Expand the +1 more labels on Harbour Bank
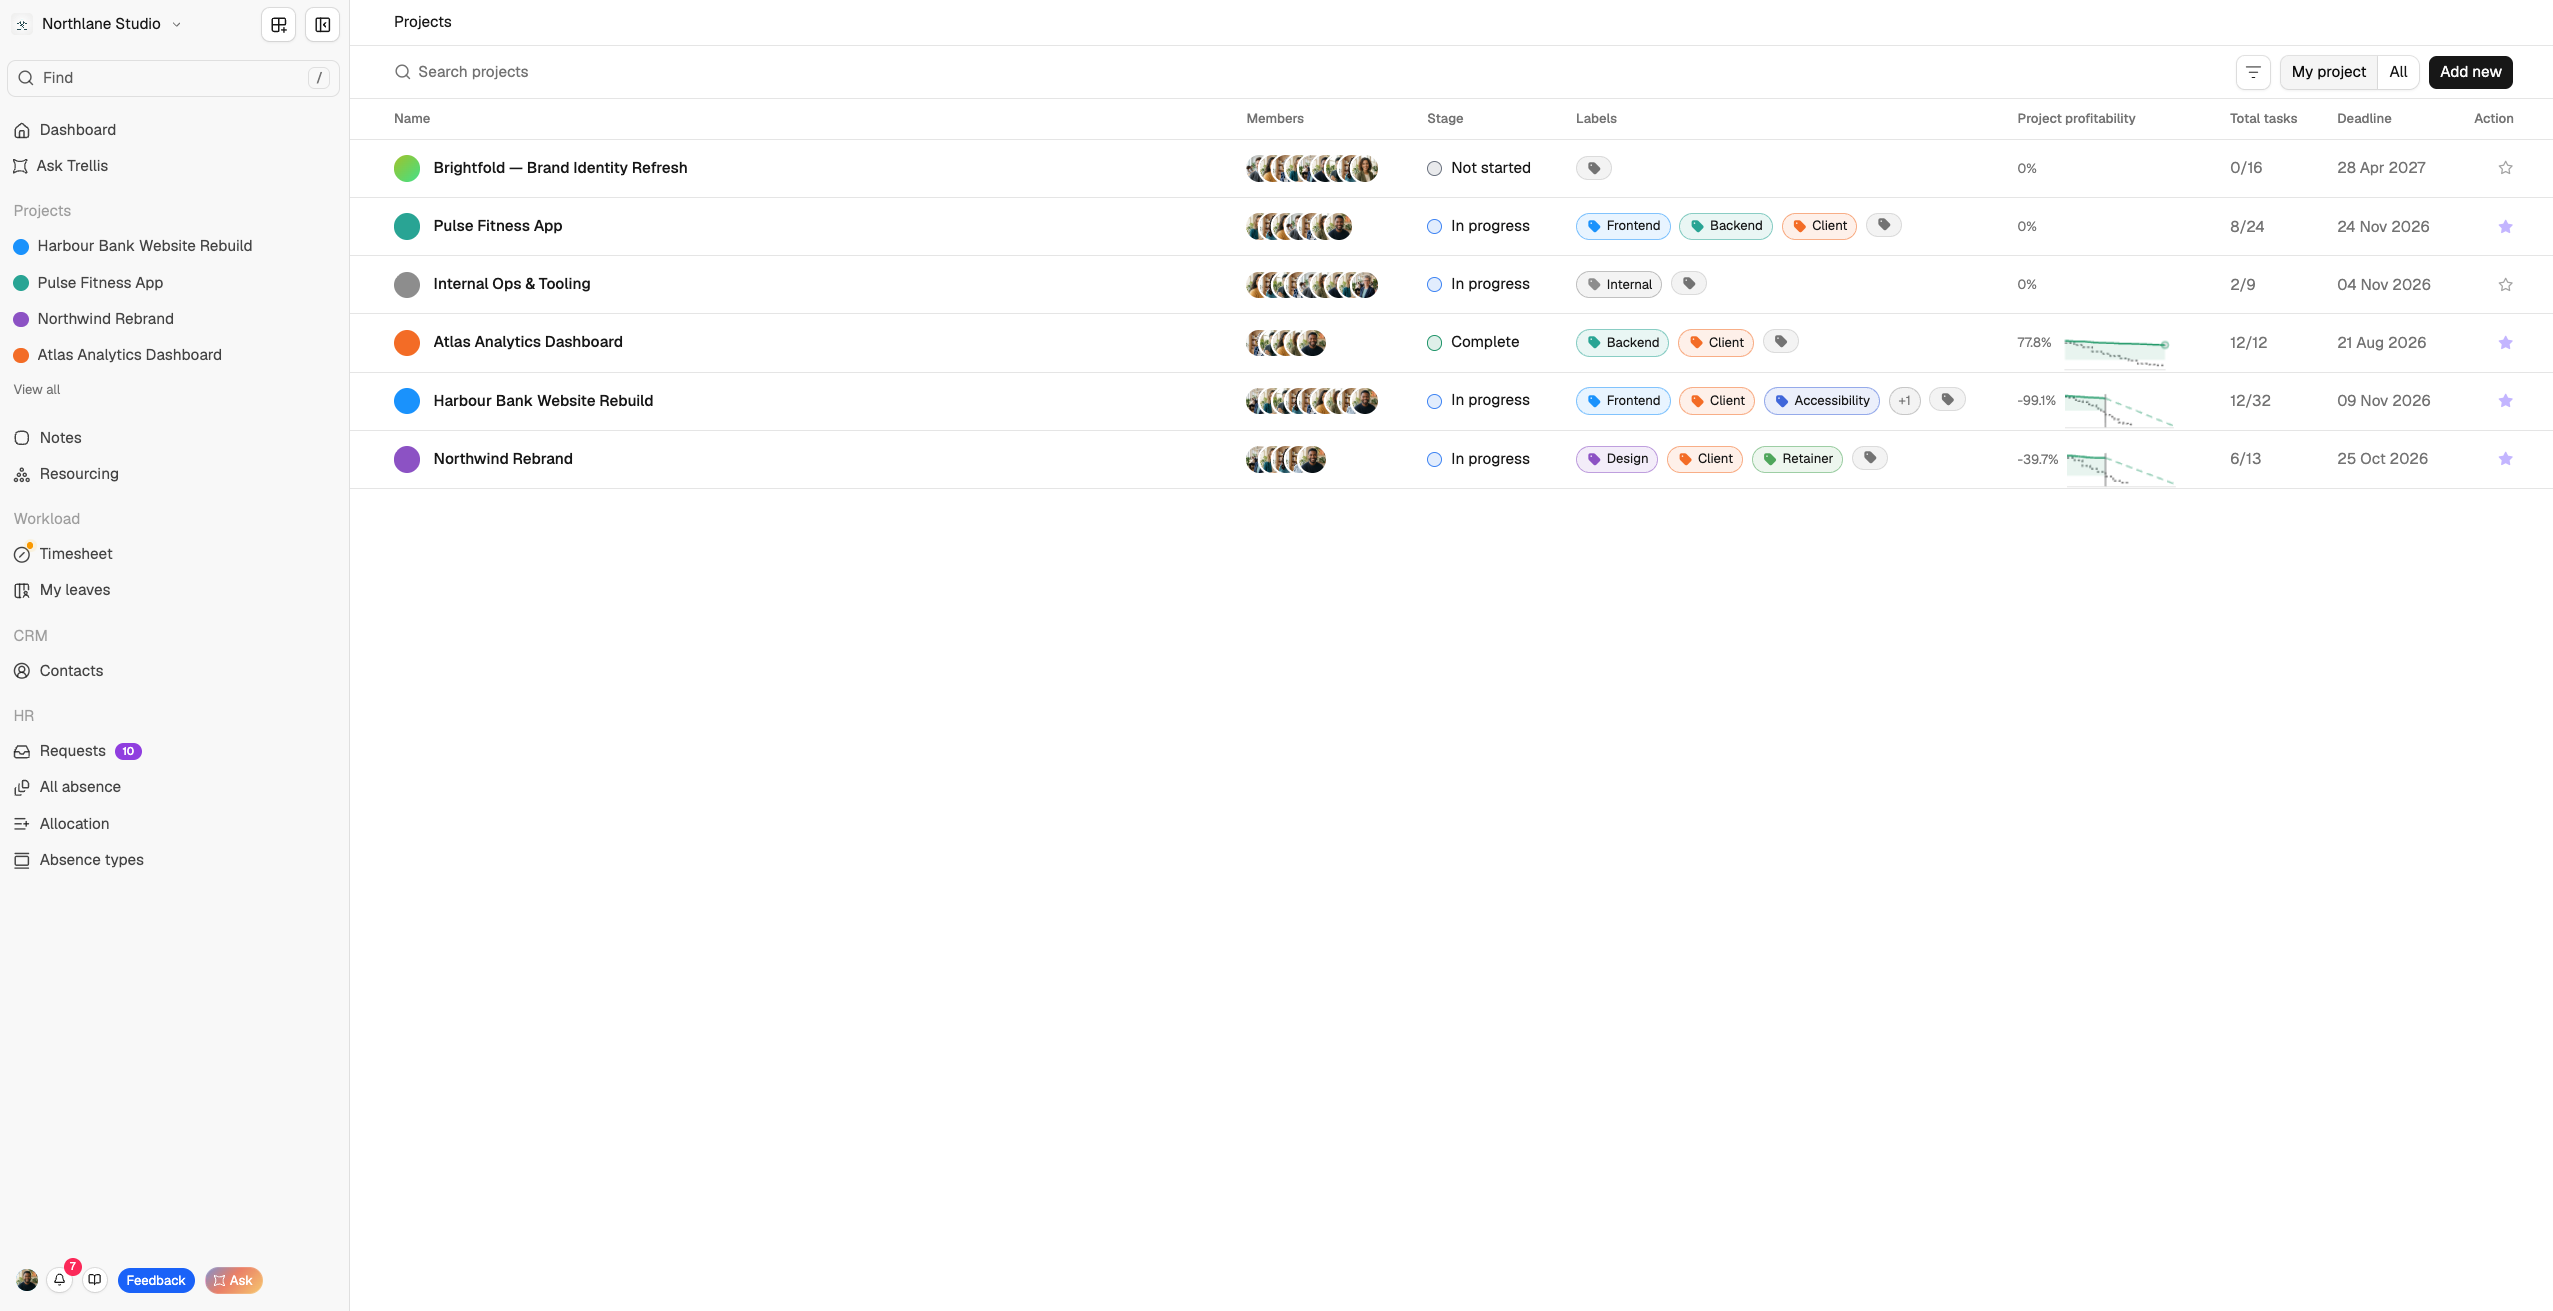 1904,400
